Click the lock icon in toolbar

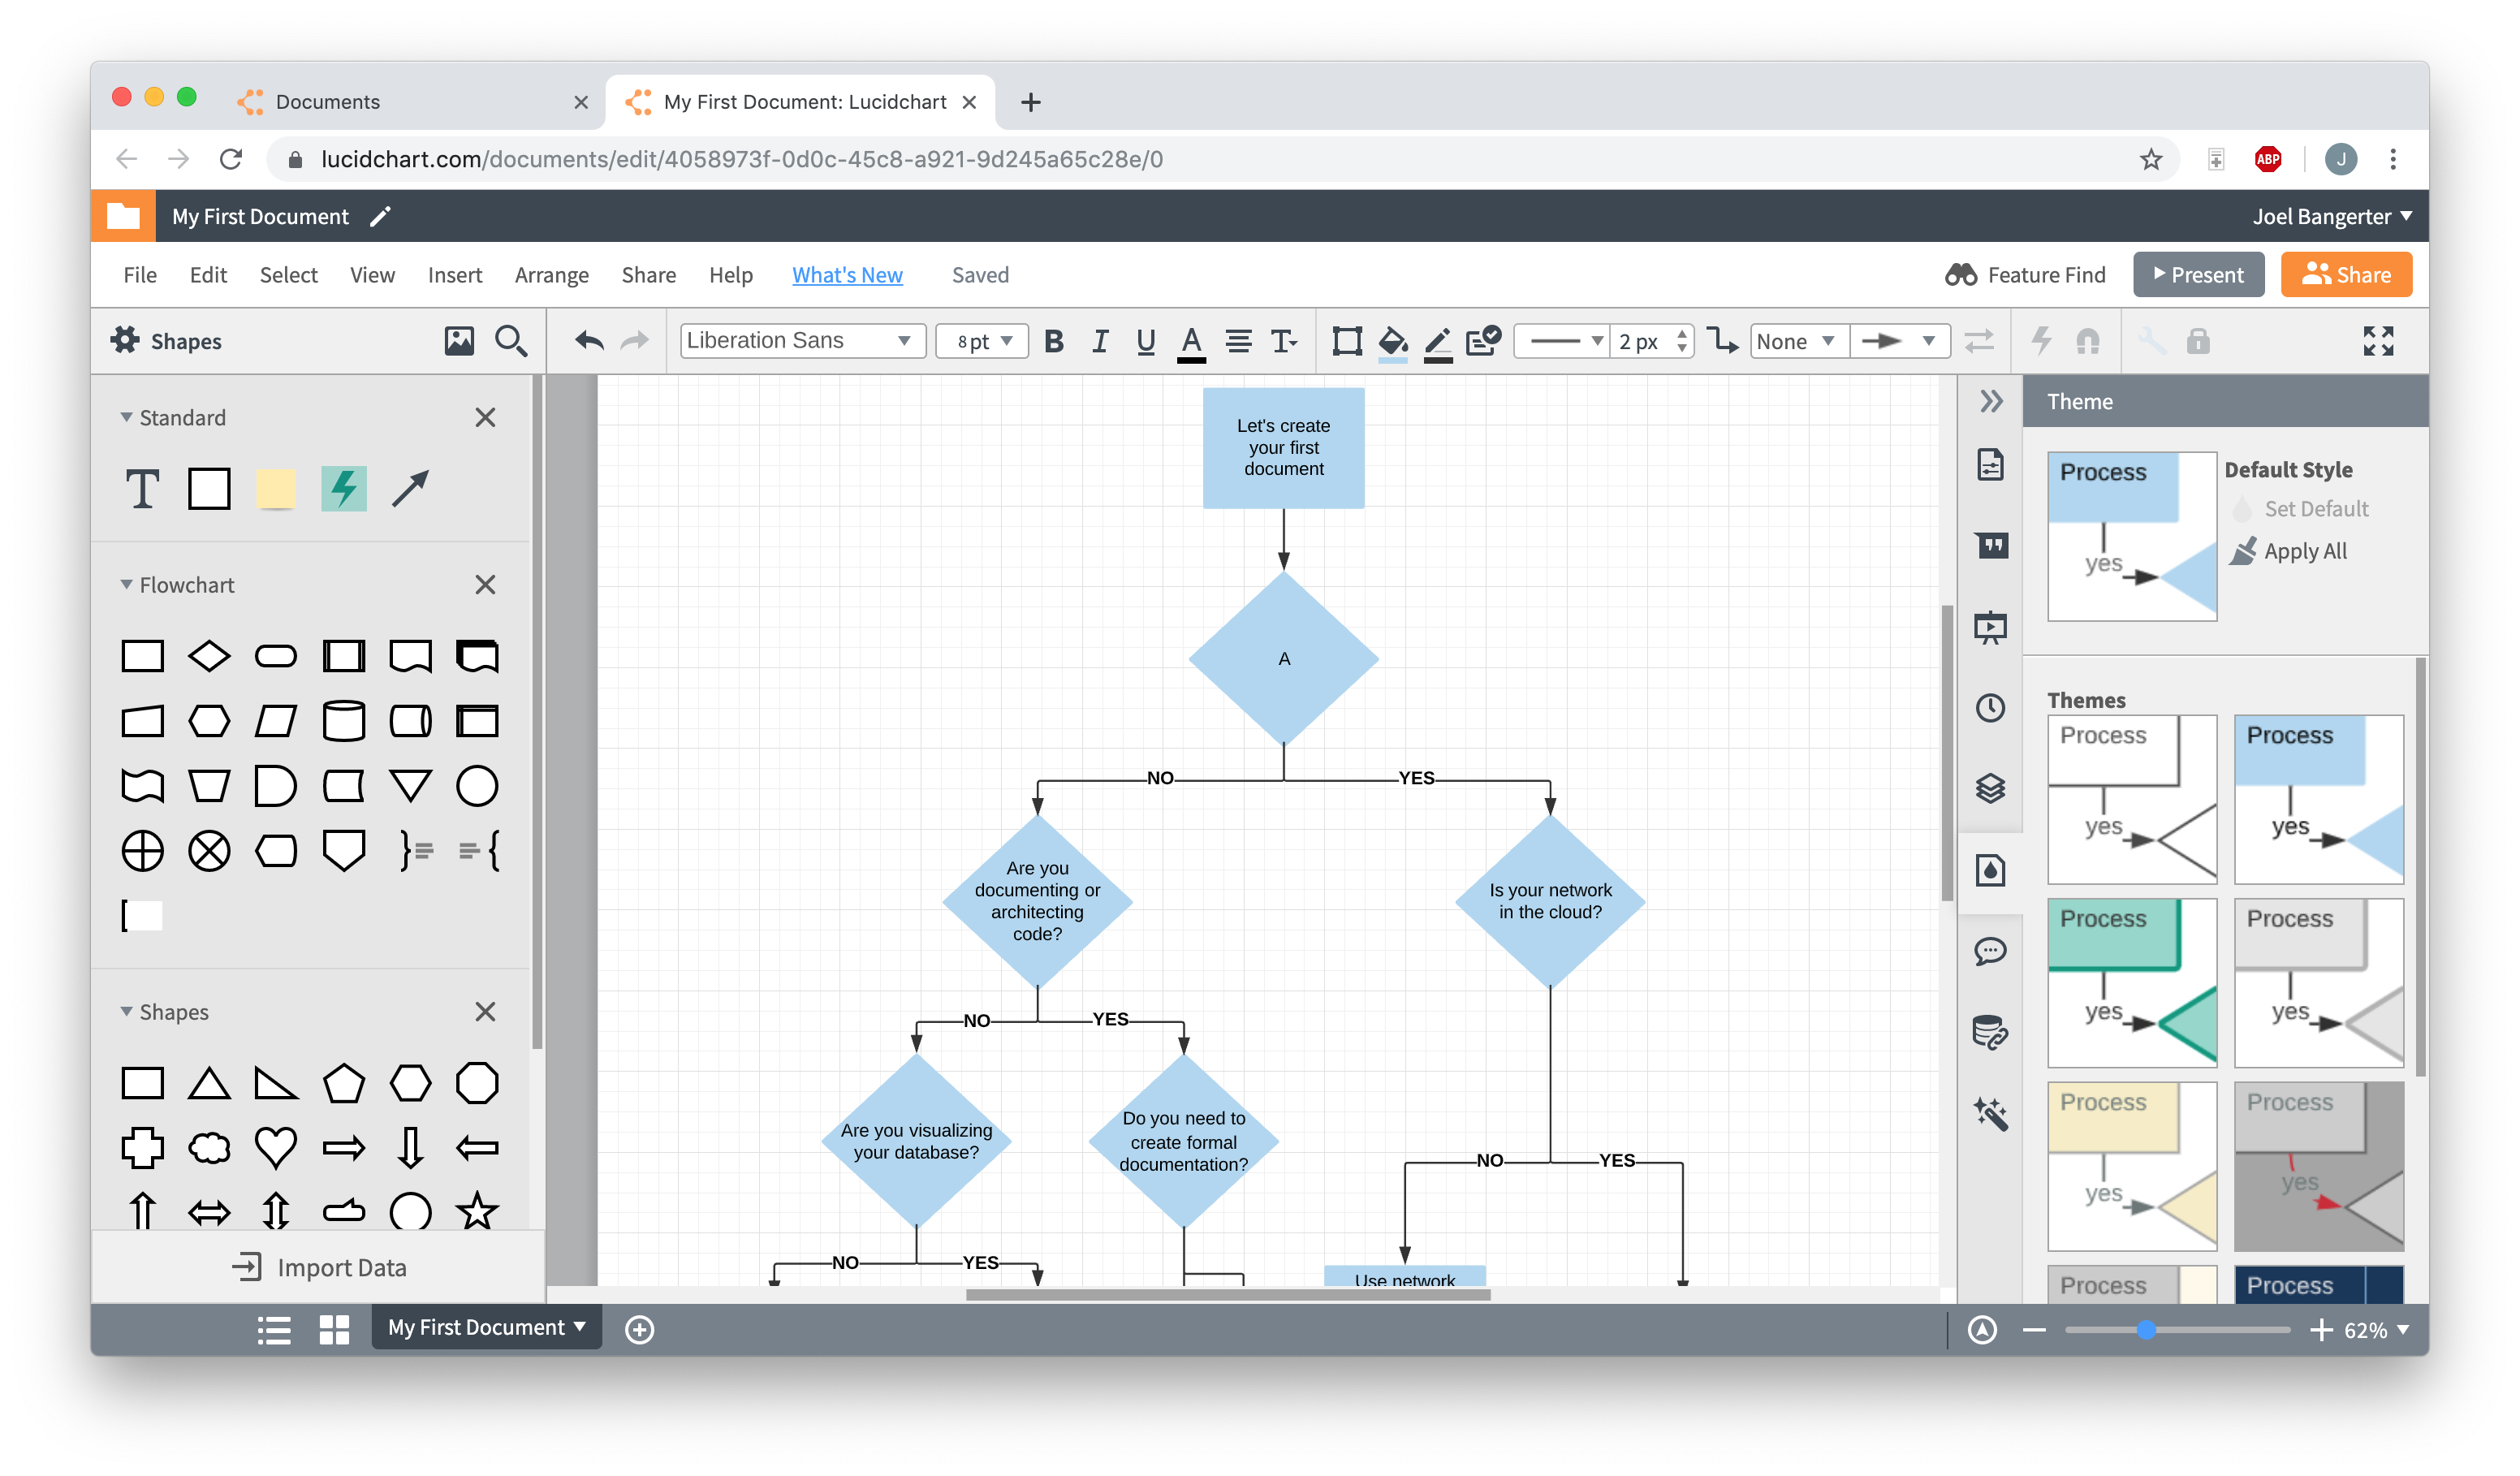tap(2199, 341)
